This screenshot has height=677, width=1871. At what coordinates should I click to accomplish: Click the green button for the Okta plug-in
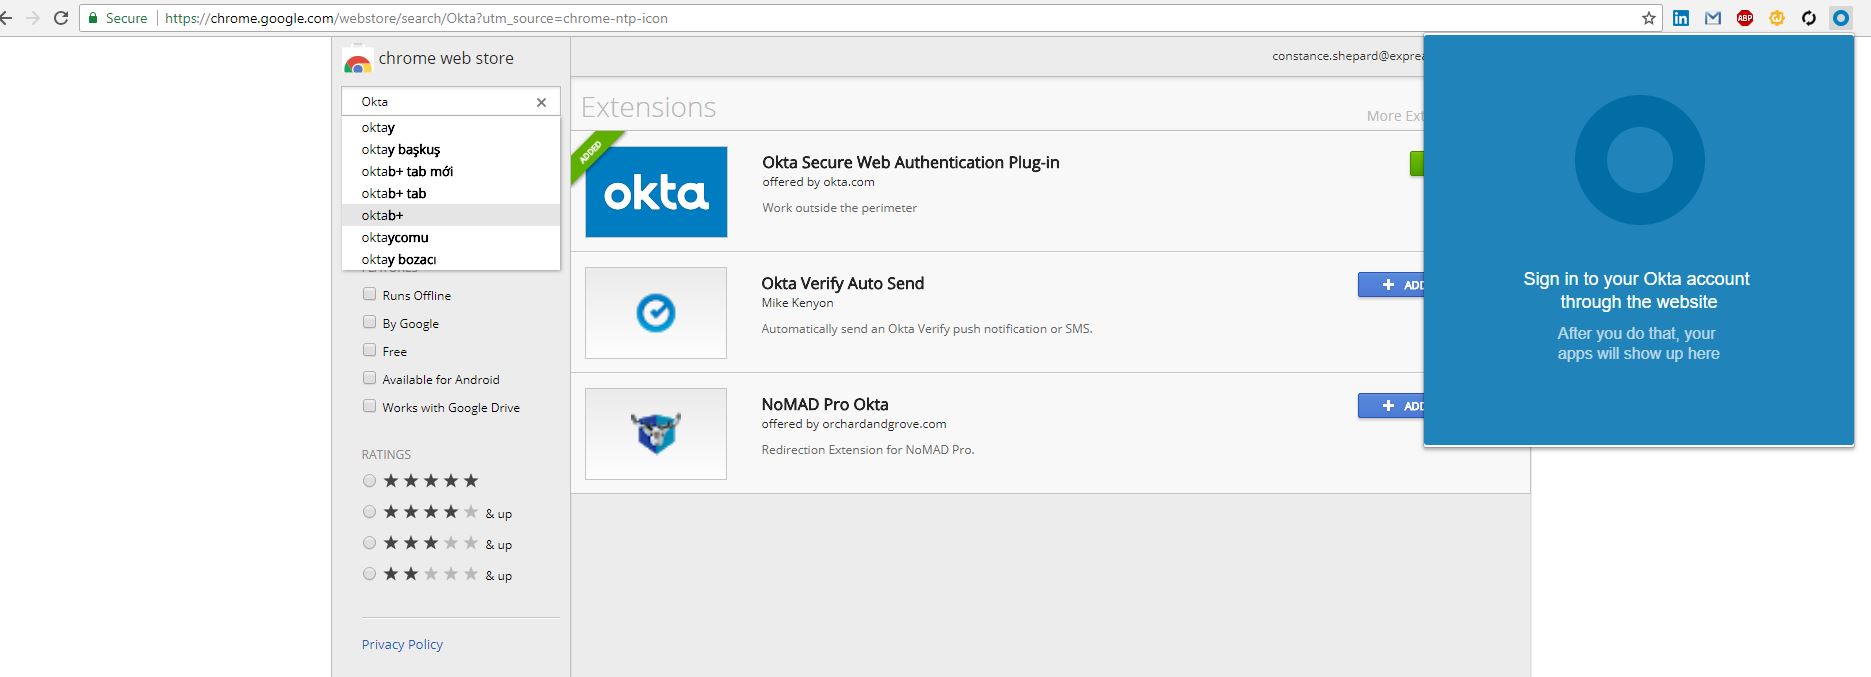pos(1417,164)
